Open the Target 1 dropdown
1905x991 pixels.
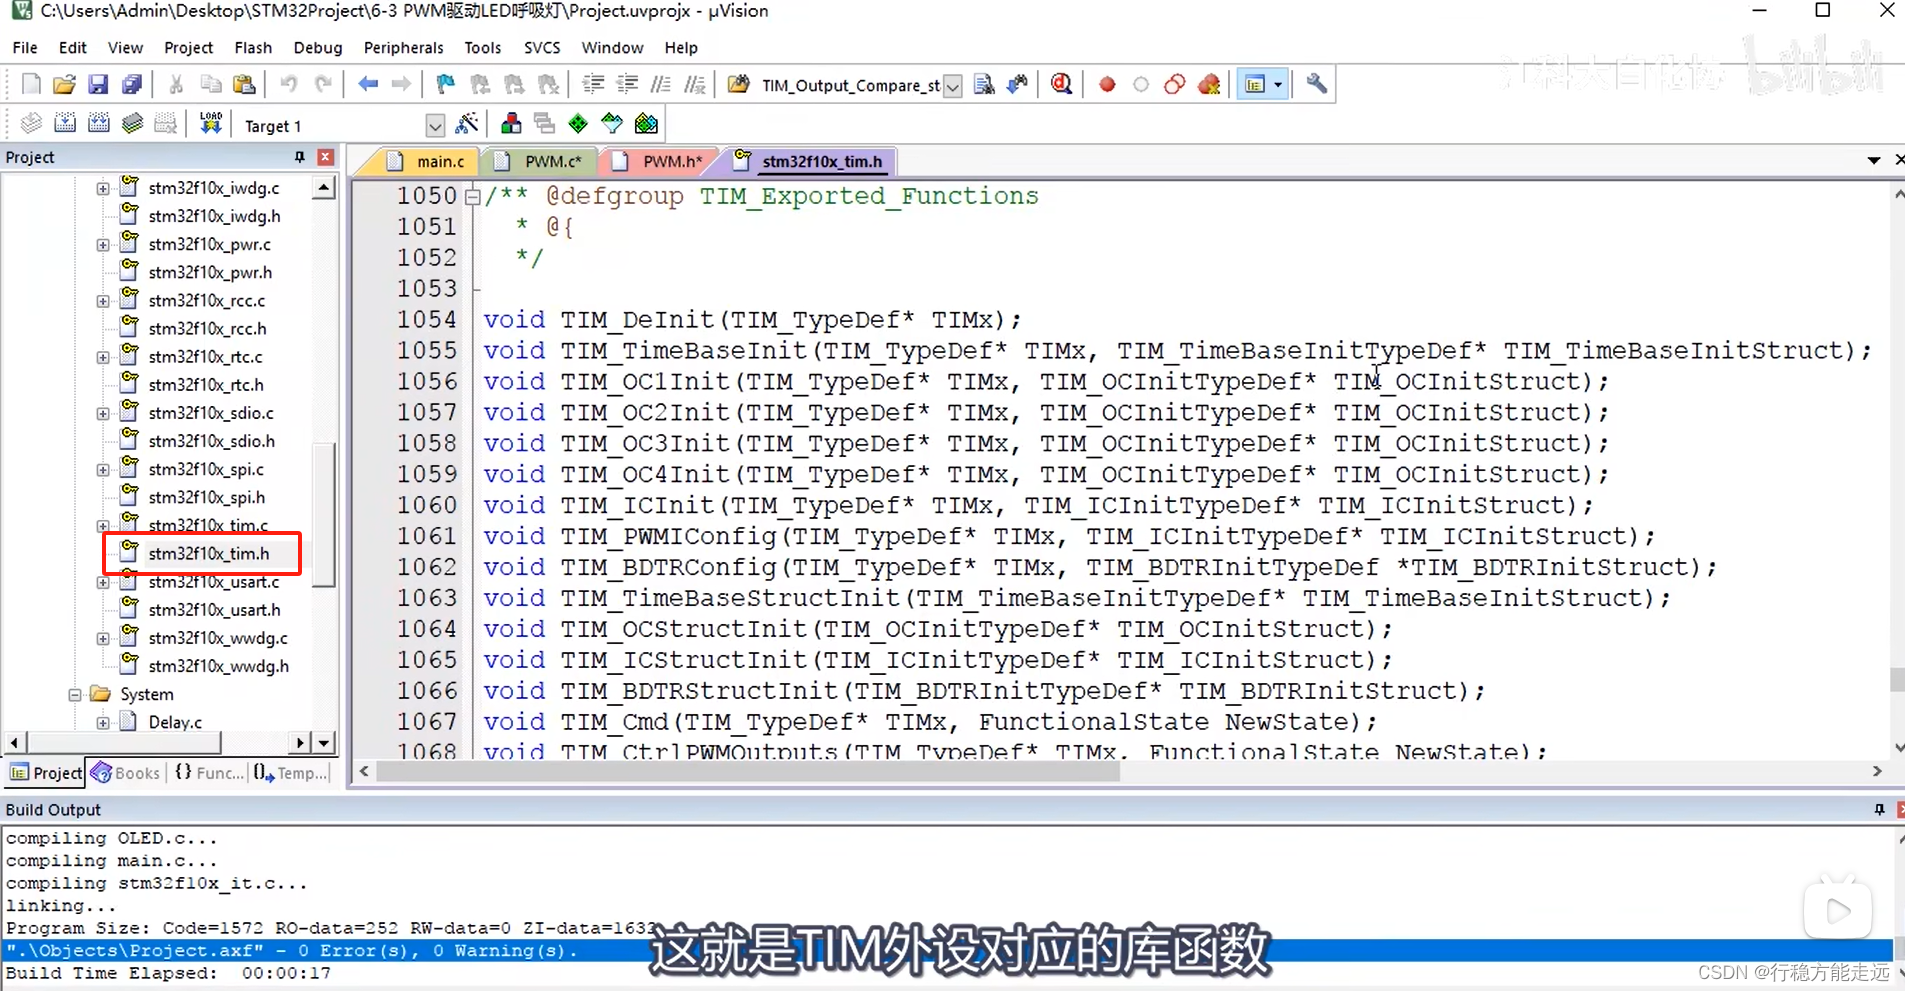434,126
